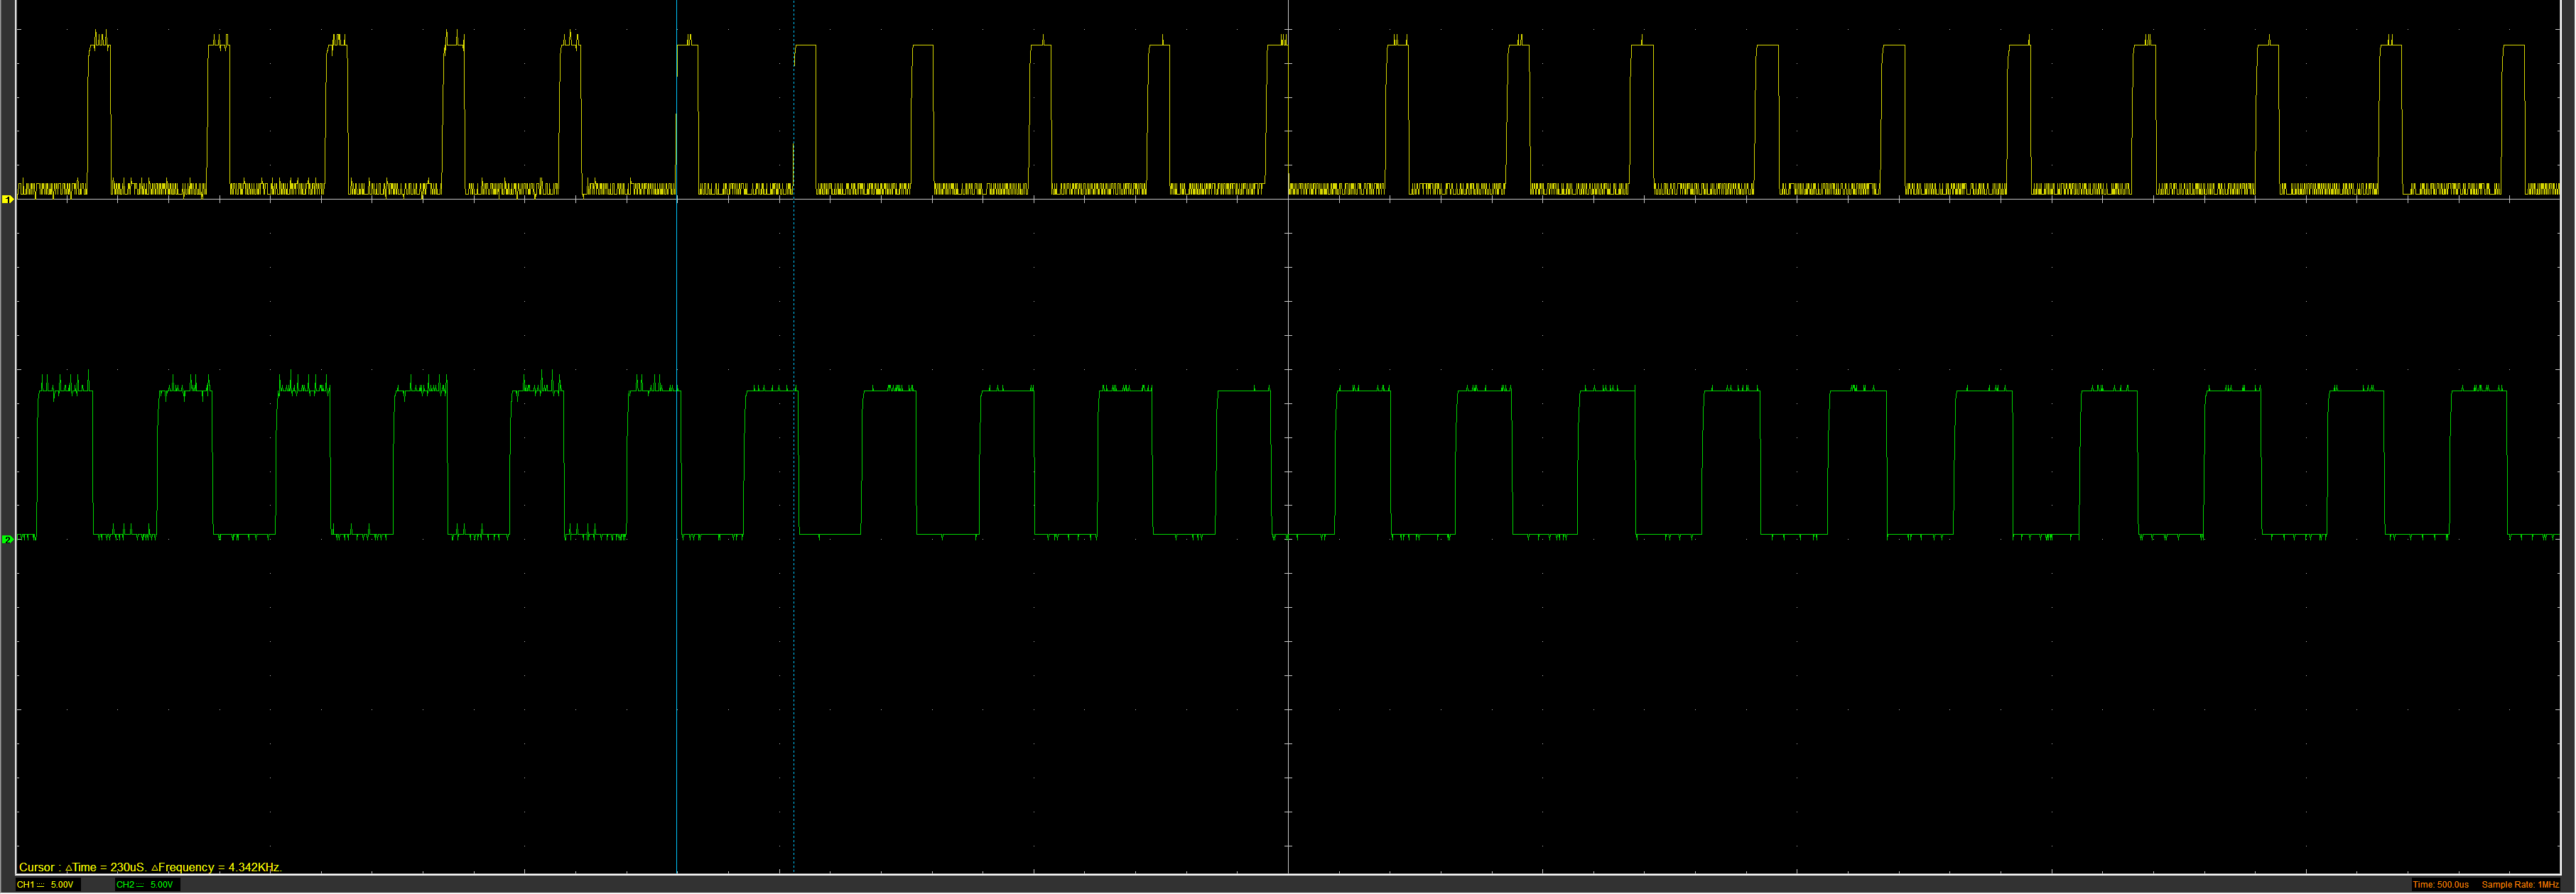Image resolution: width=2576 pixels, height=894 pixels.
Task: Click the green channel 2 ground marker
Action: (x=8, y=540)
